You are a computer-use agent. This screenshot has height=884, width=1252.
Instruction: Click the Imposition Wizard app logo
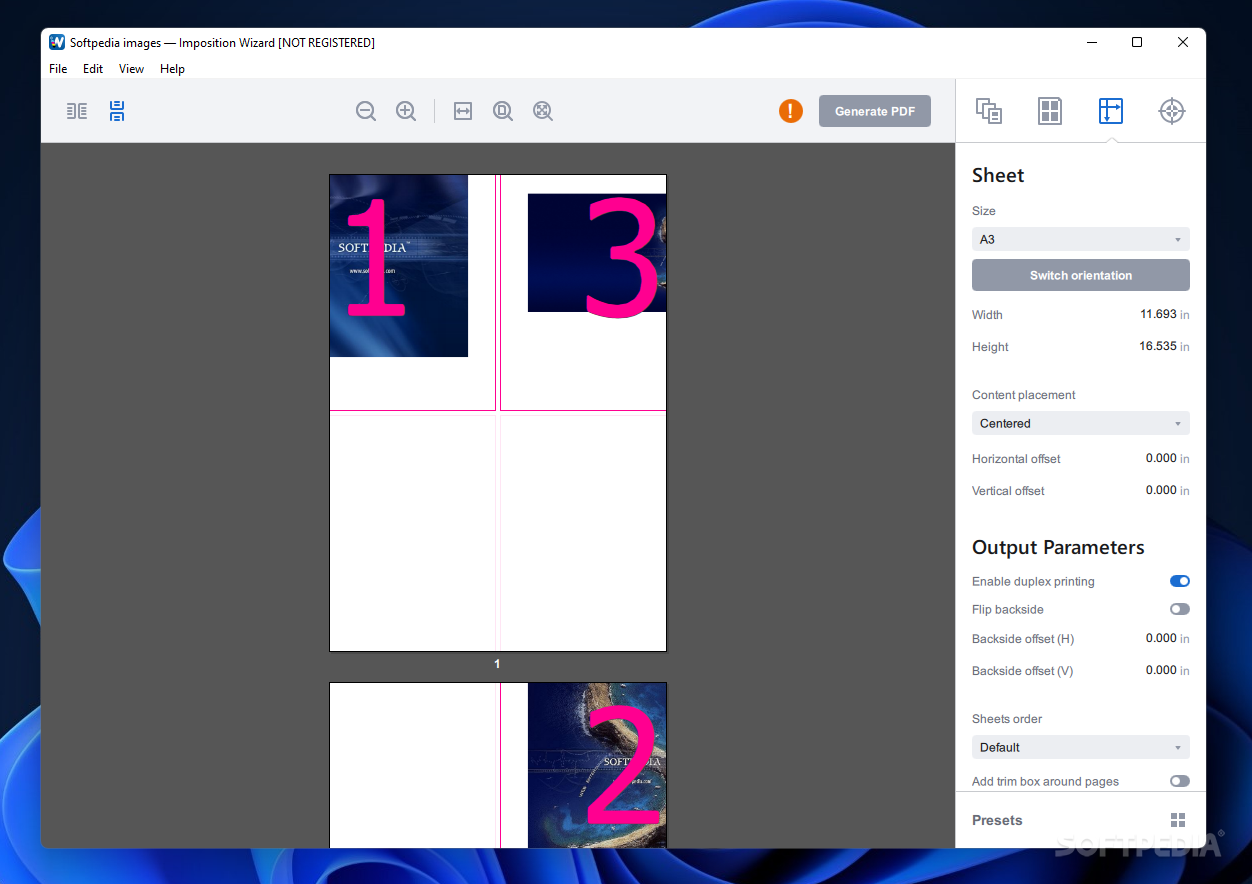[57, 42]
